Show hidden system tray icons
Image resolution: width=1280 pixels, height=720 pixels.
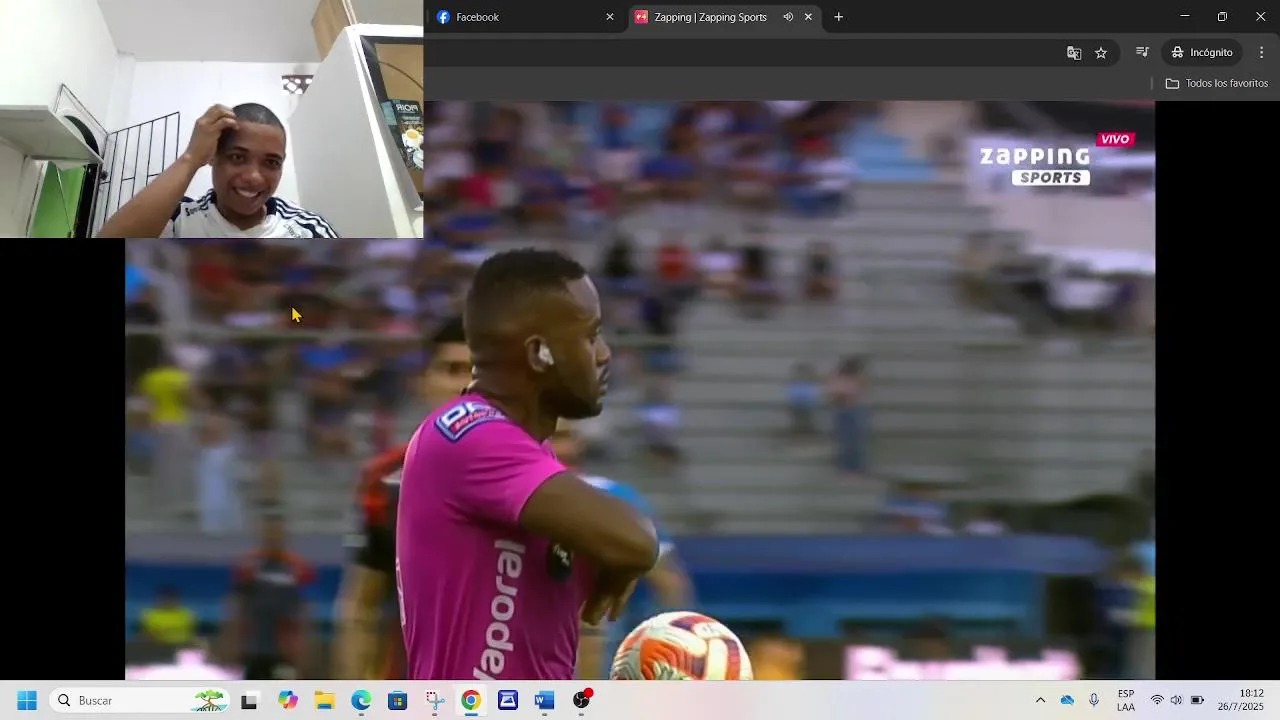click(x=1040, y=701)
